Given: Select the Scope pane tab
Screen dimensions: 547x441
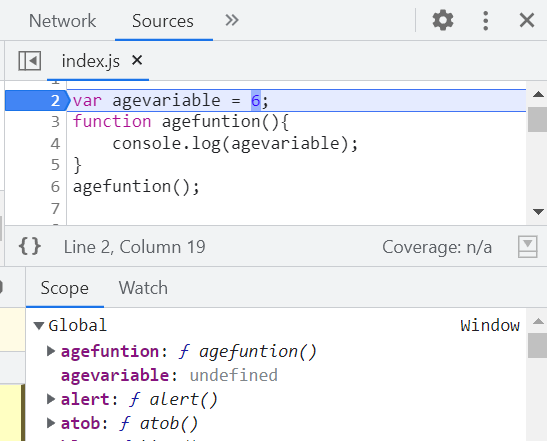Looking at the screenshot, I should pos(65,288).
